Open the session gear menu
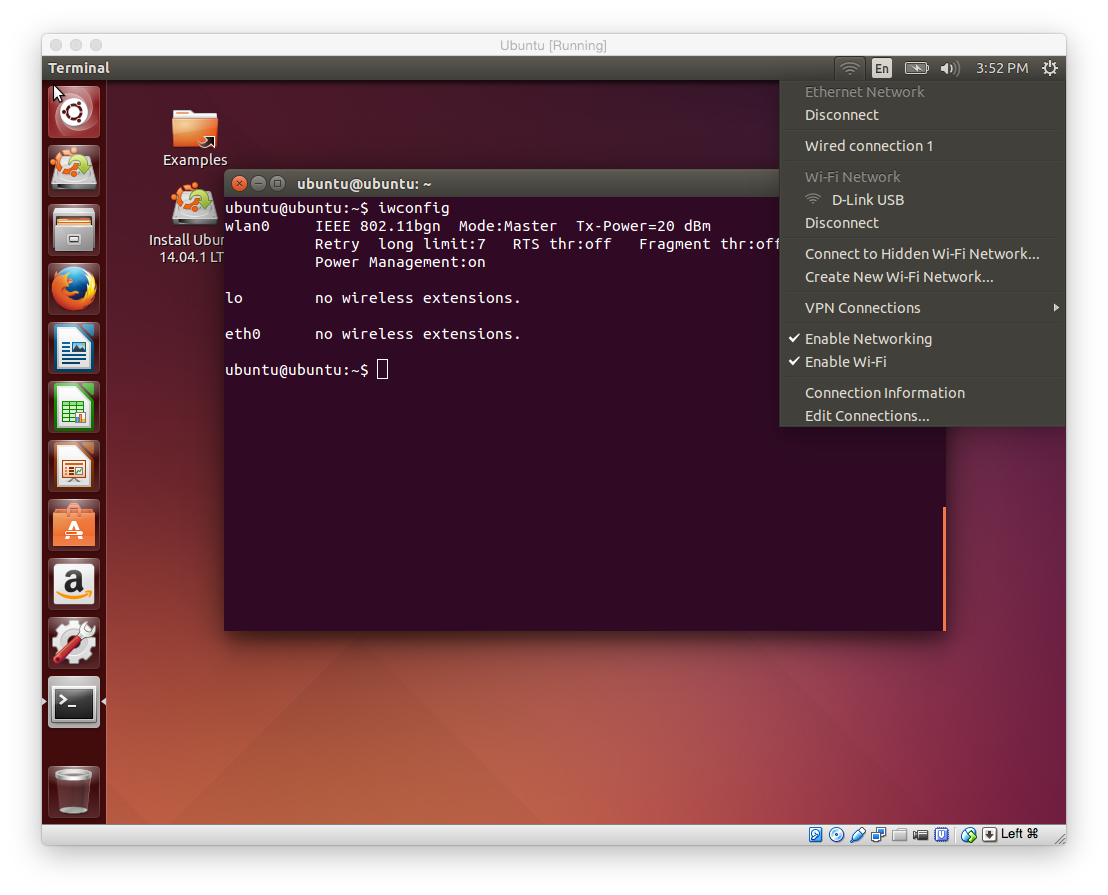This screenshot has width=1108, height=895. [x=1050, y=68]
